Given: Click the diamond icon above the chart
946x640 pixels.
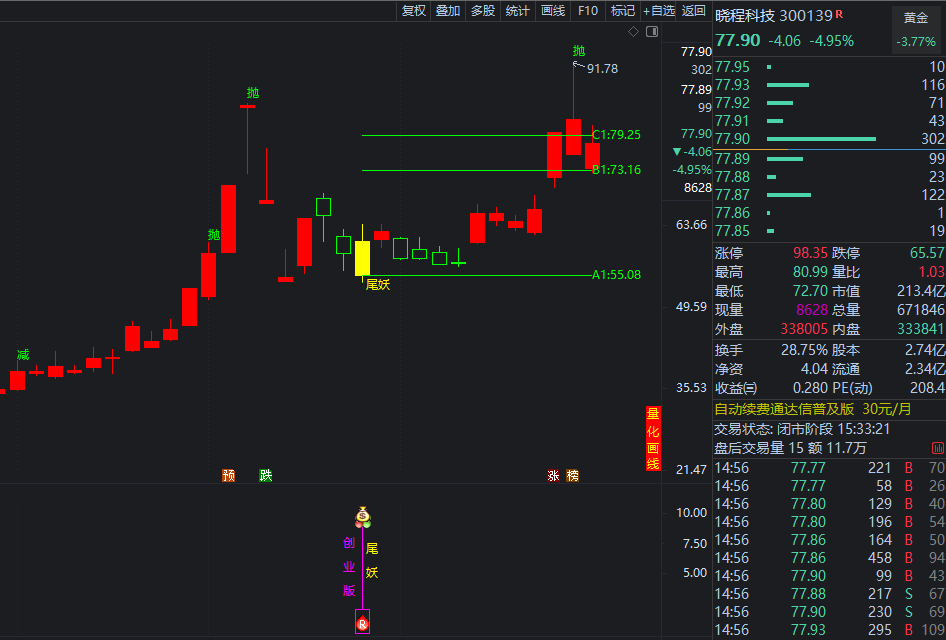Looking at the screenshot, I should coord(632,32).
